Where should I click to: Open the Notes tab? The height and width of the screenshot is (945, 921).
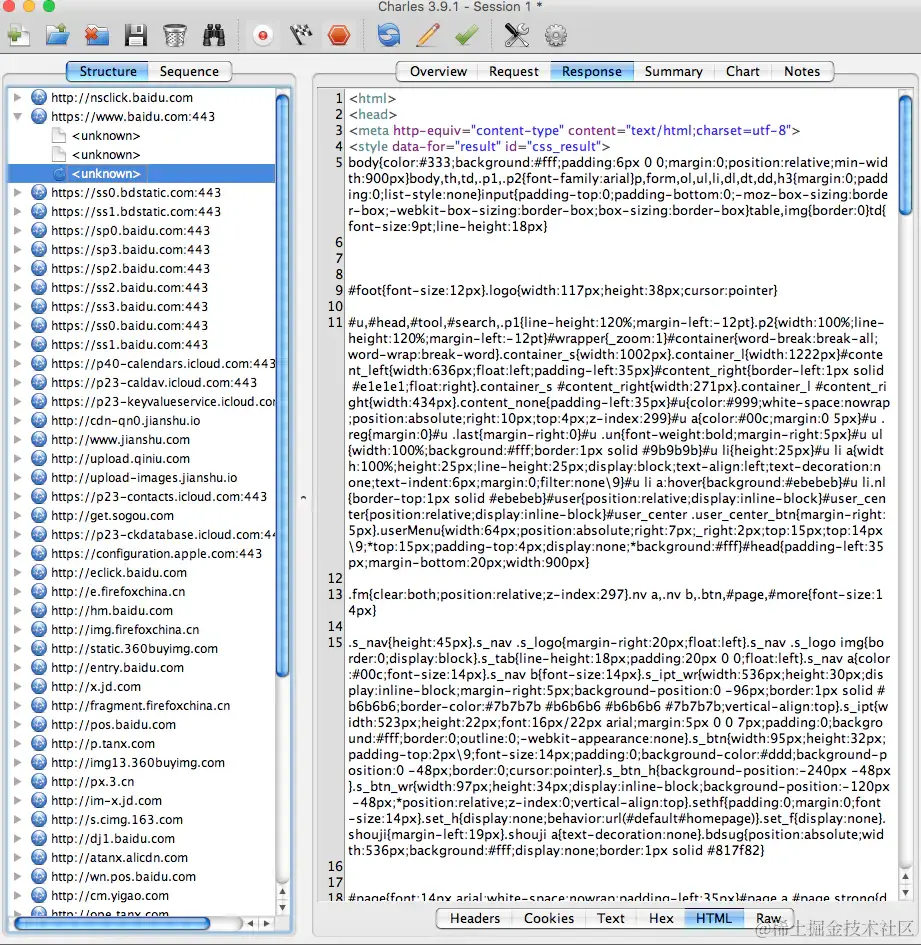point(802,71)
